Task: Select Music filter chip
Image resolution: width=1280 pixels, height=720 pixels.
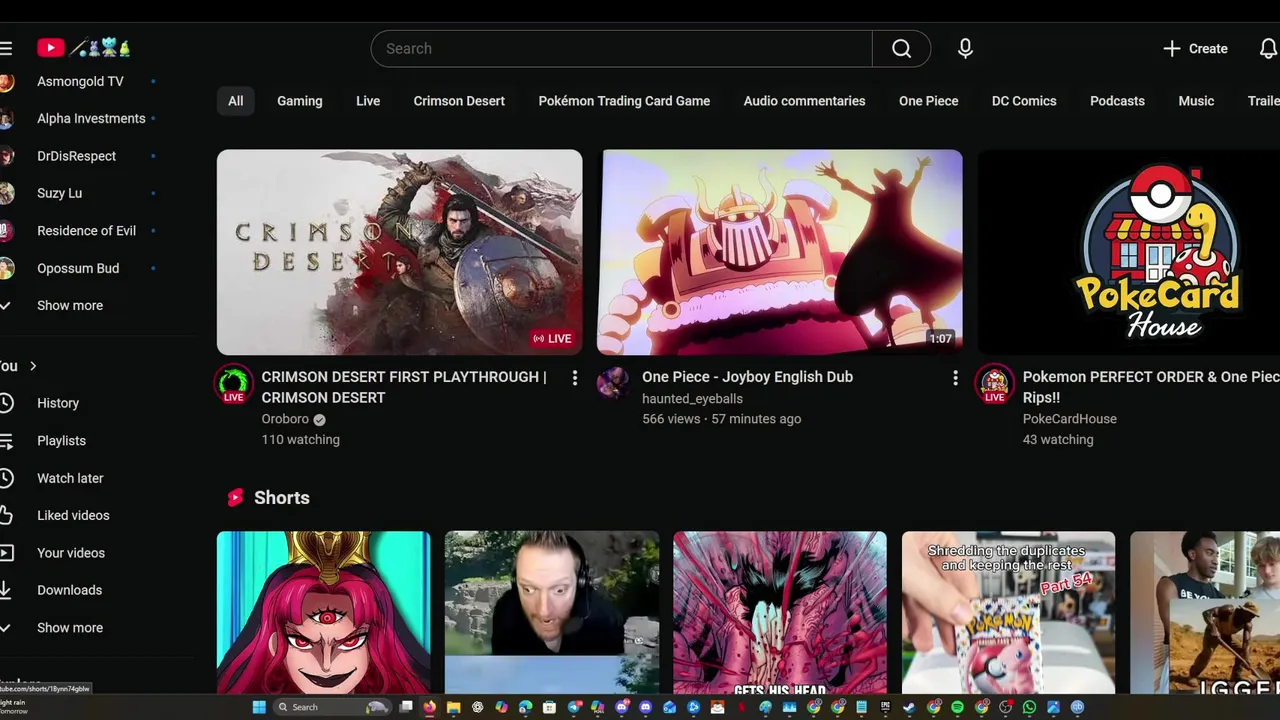Action: click(x=1196, y=101)
